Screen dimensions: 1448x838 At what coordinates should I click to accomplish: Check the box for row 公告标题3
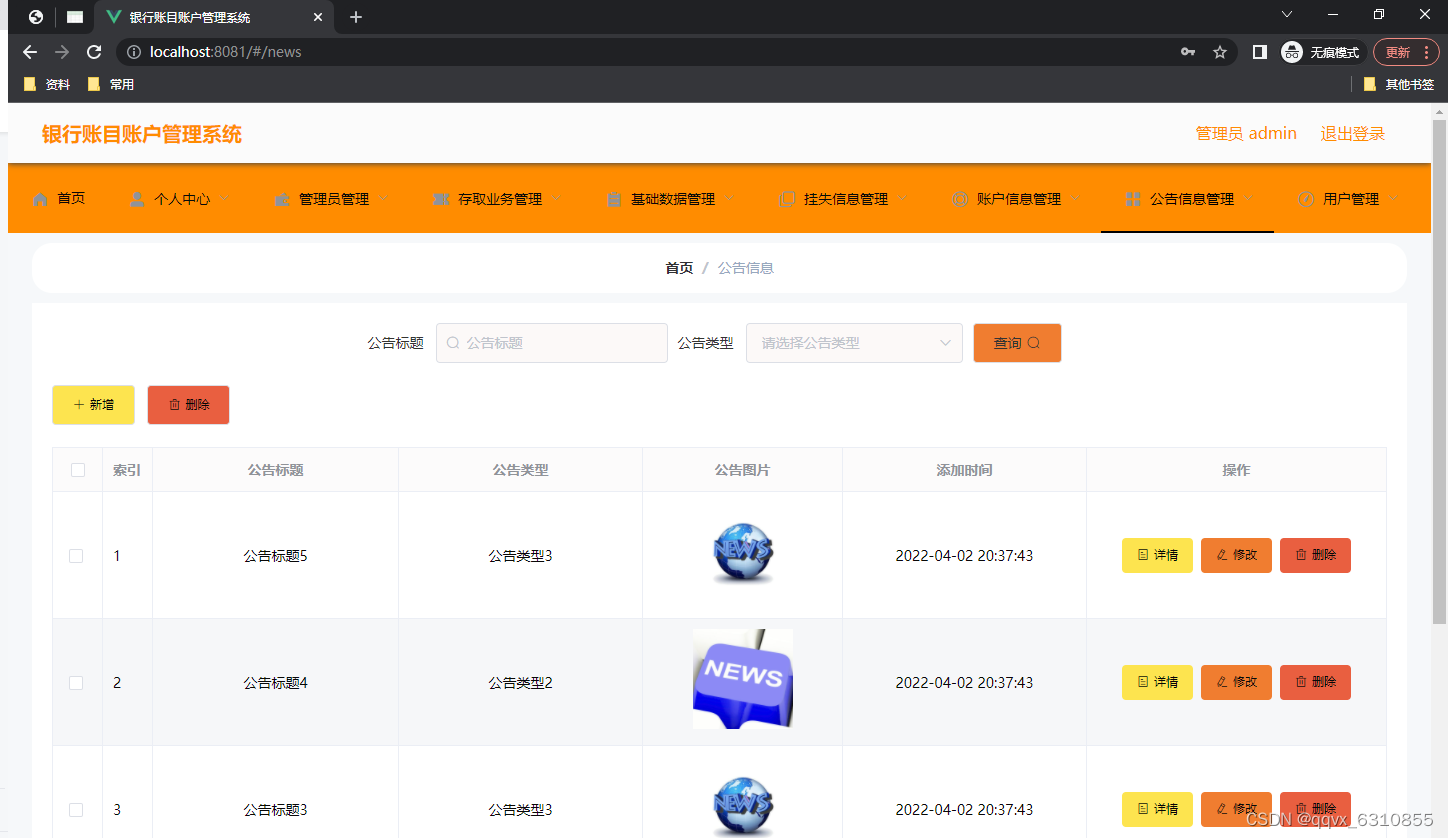point(76,810)
